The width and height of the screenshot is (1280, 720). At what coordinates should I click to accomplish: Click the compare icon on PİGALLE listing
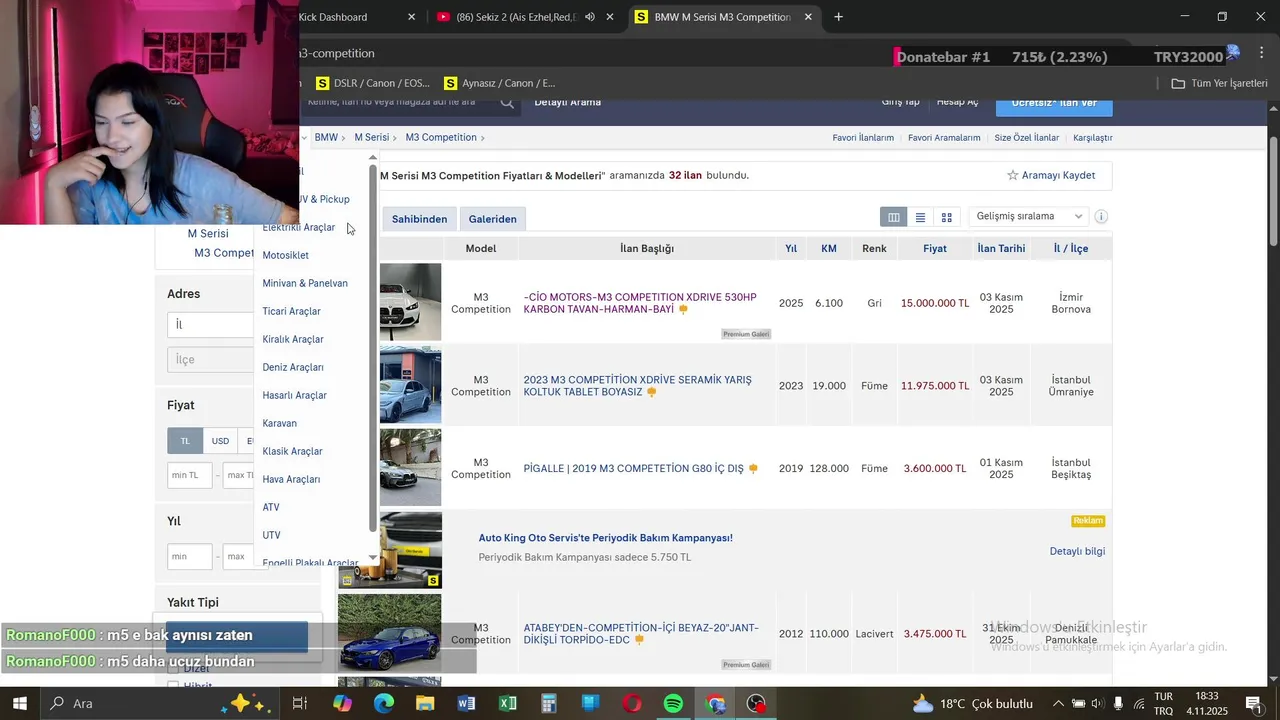(x=753, y=469)
